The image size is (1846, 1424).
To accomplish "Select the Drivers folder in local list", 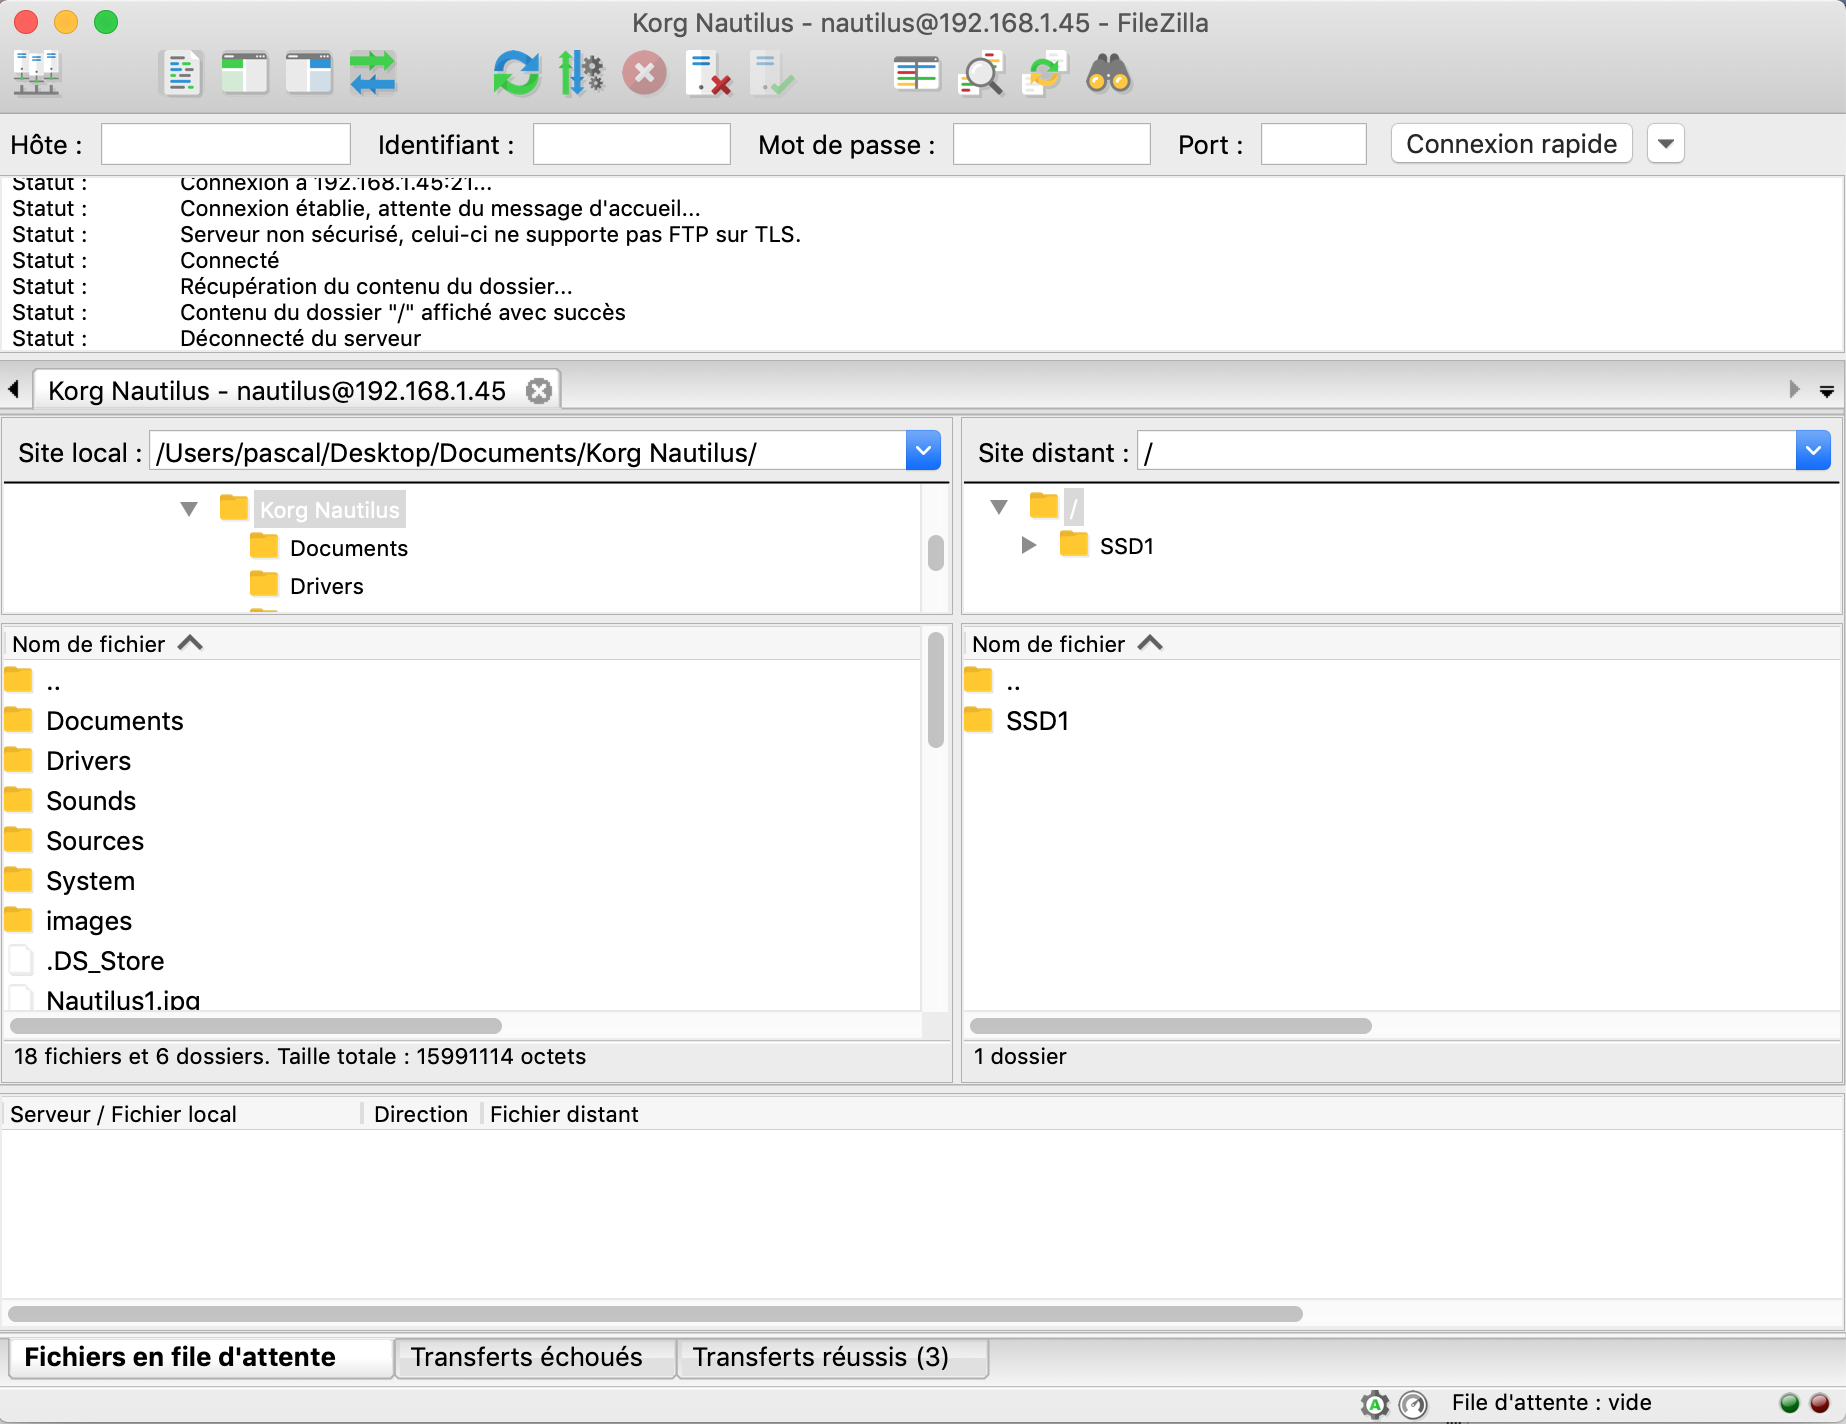I will pos(460,761).
